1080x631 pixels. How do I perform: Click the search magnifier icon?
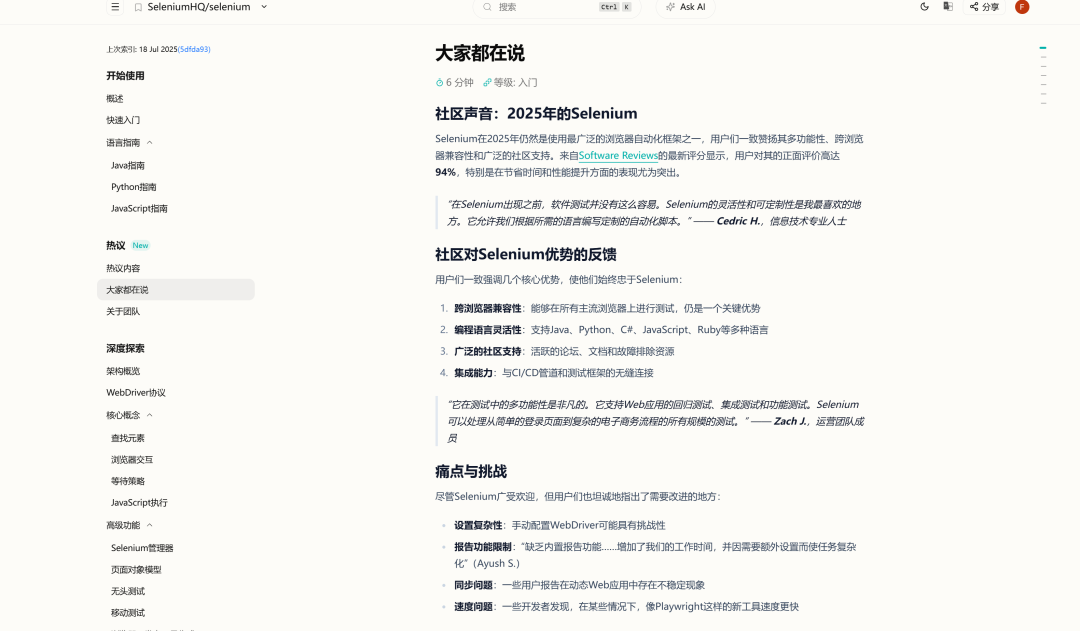click(488, 7)
